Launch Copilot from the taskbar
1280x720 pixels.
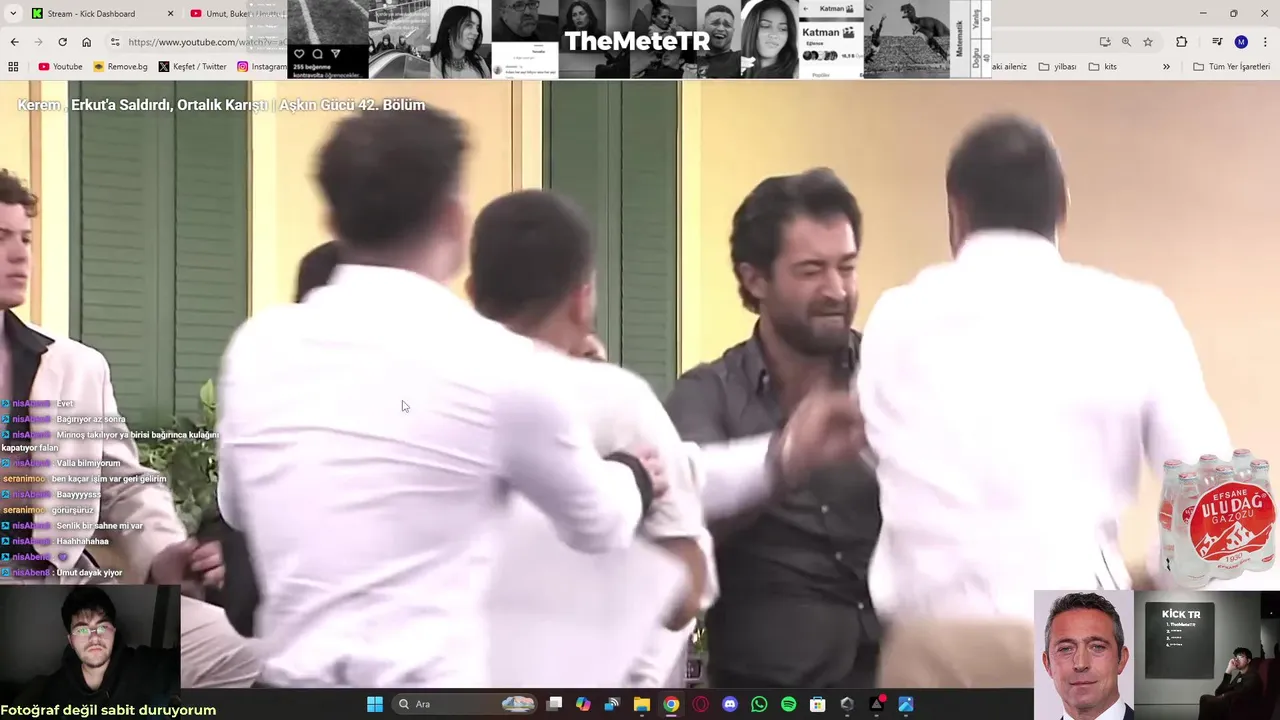583,704
